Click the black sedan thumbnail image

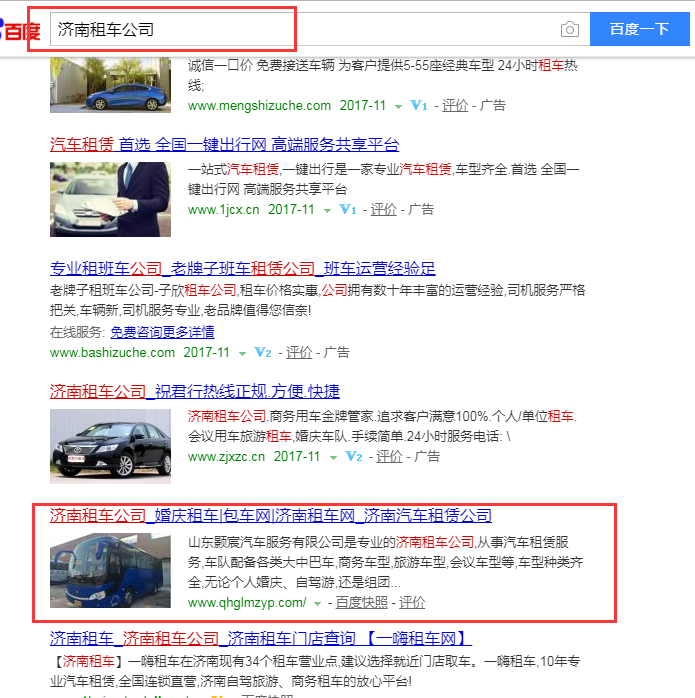110,437
